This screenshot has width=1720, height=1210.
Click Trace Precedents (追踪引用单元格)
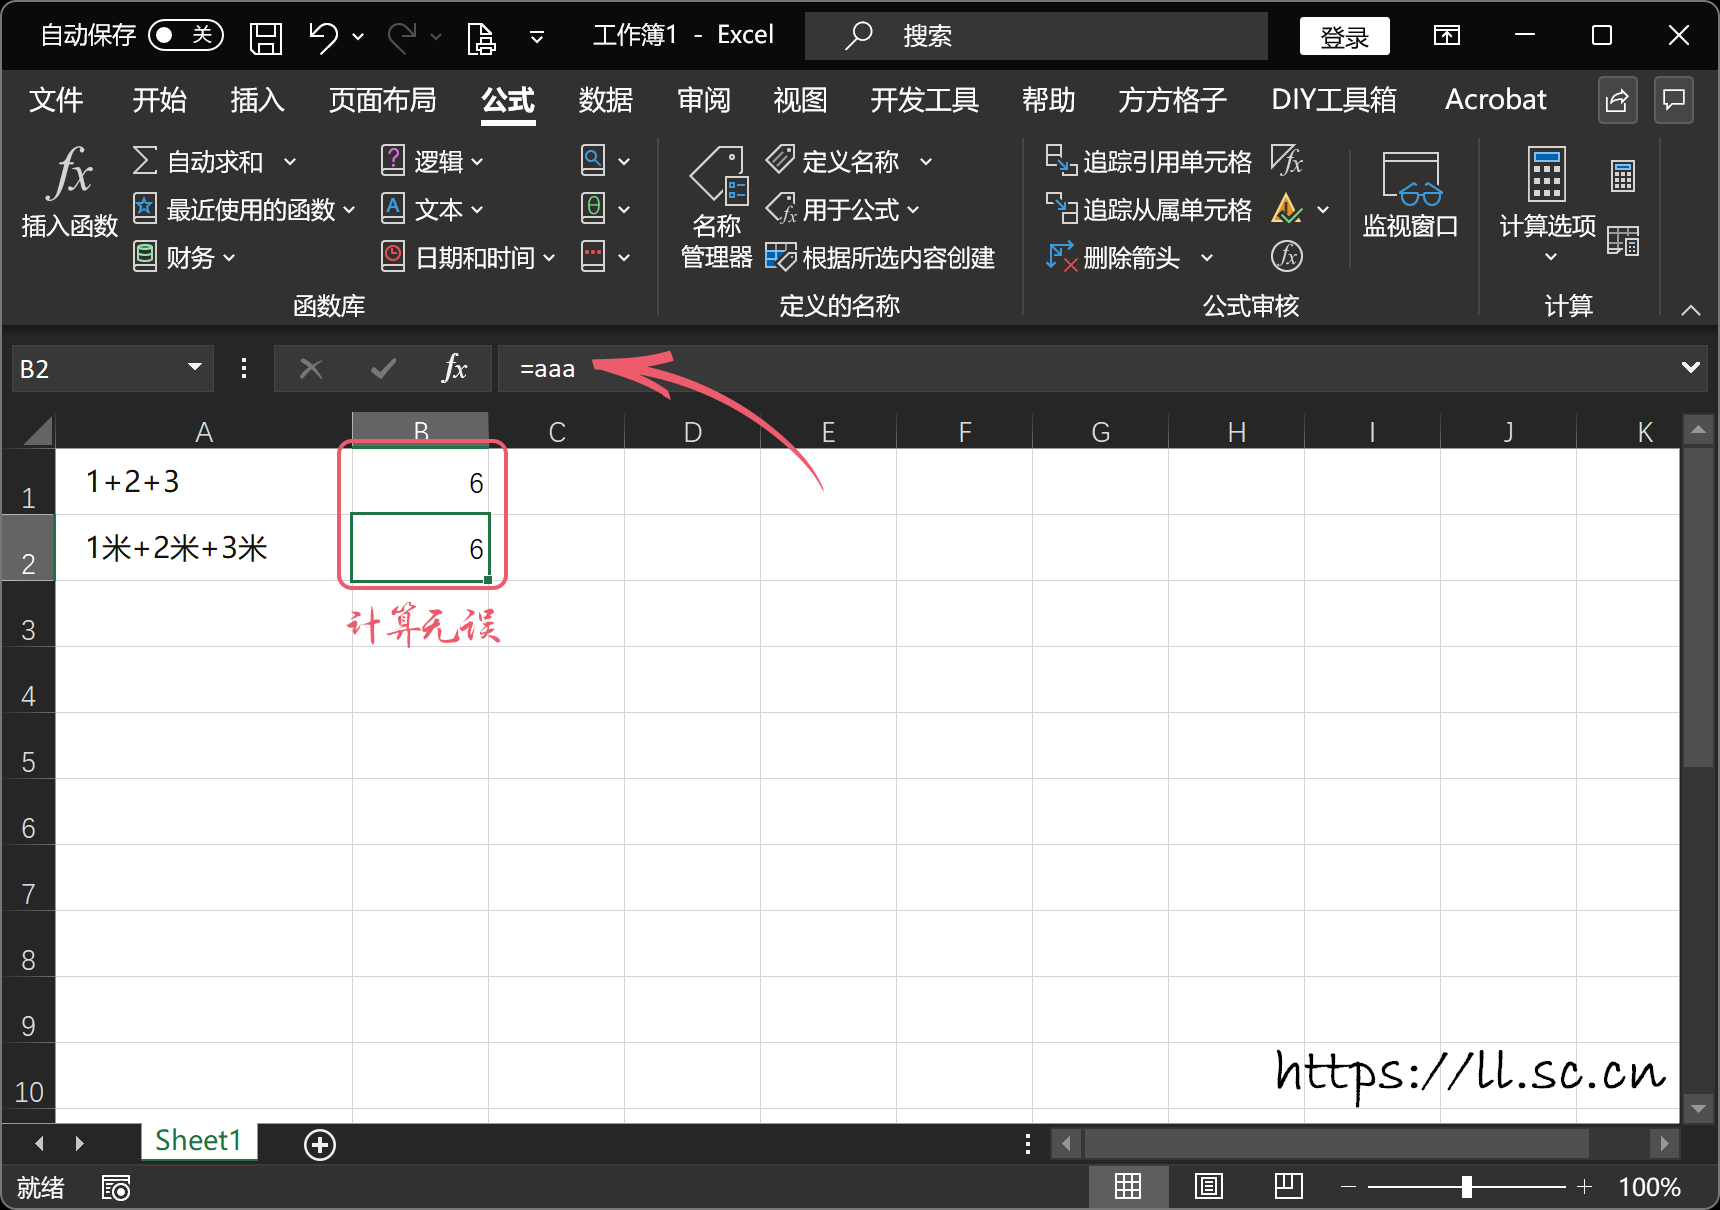[1148, 161]
